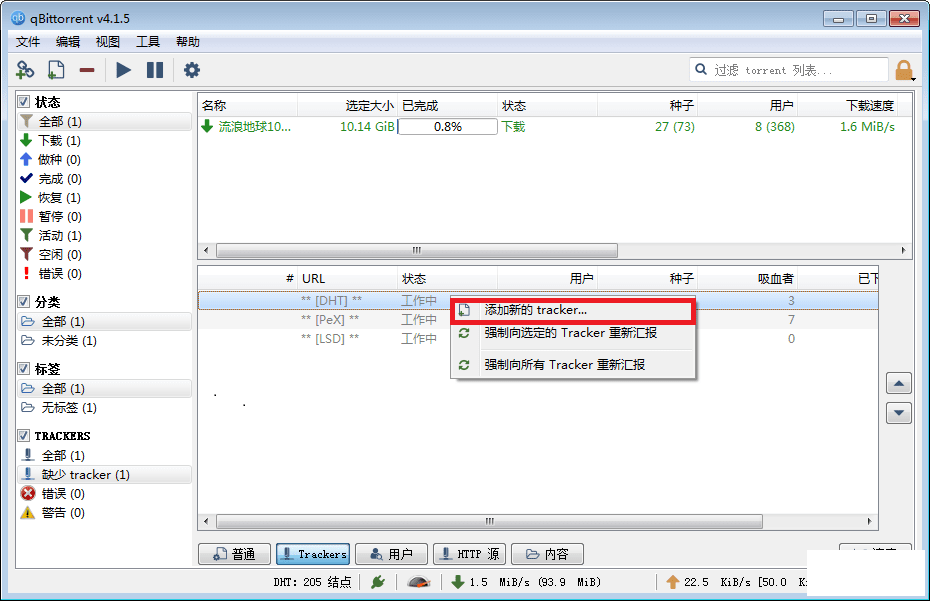Click the blue seeding arrow icon 做种
Viewport: 930px width, 601px height.
26,159
